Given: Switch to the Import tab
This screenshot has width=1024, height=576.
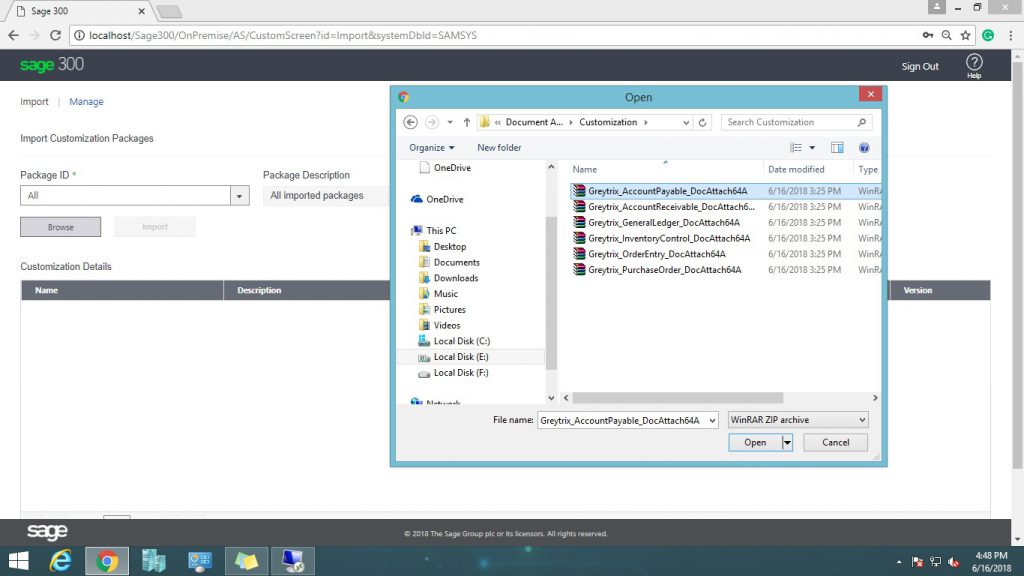Looking at the screenshot, I should pos(34,102).
